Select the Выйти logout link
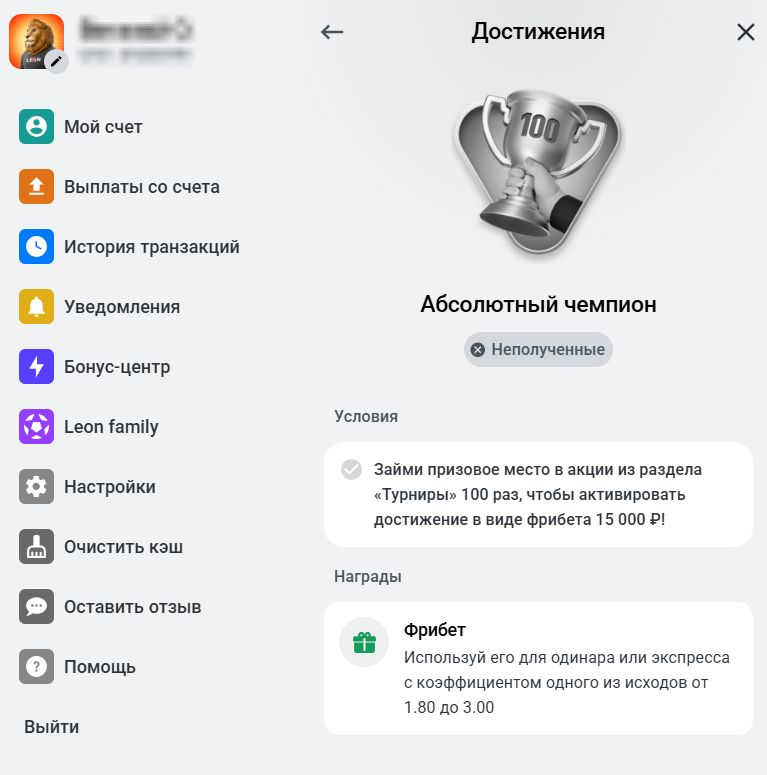Viewport: 767px width, 775px height. point(51,727)
